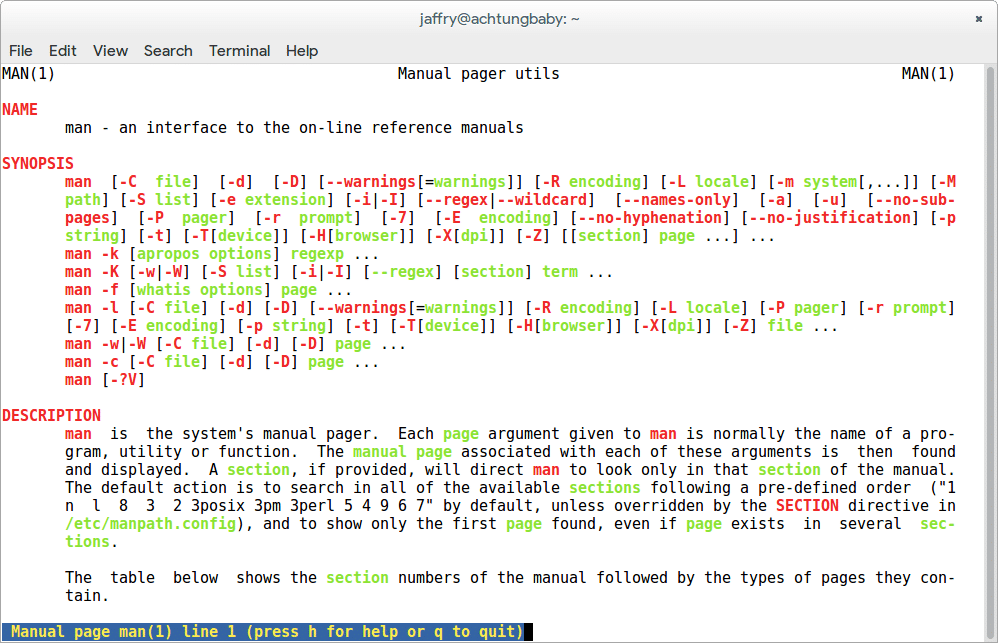Click the '--no-hyphenation' option text
This screenshot has width=998, height=643.
(x=649, y=218)
